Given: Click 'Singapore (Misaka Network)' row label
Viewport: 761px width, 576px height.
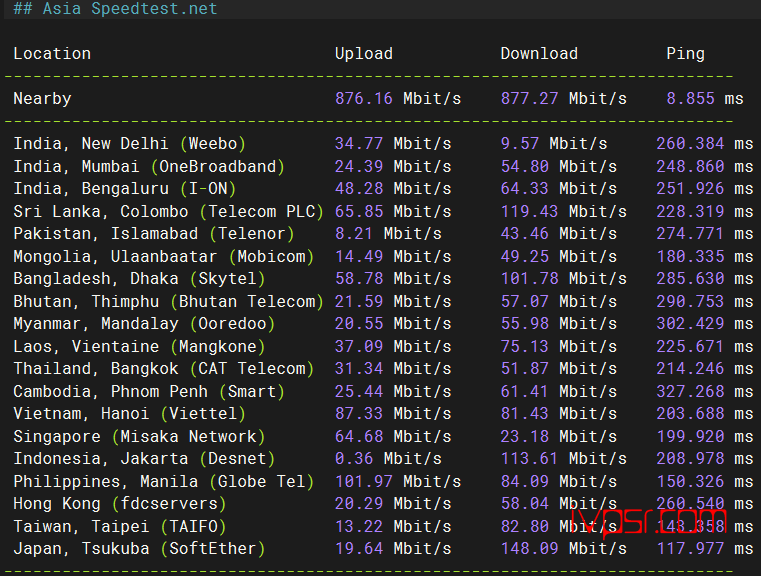Looking at the screenshot, I should [139, 437].
